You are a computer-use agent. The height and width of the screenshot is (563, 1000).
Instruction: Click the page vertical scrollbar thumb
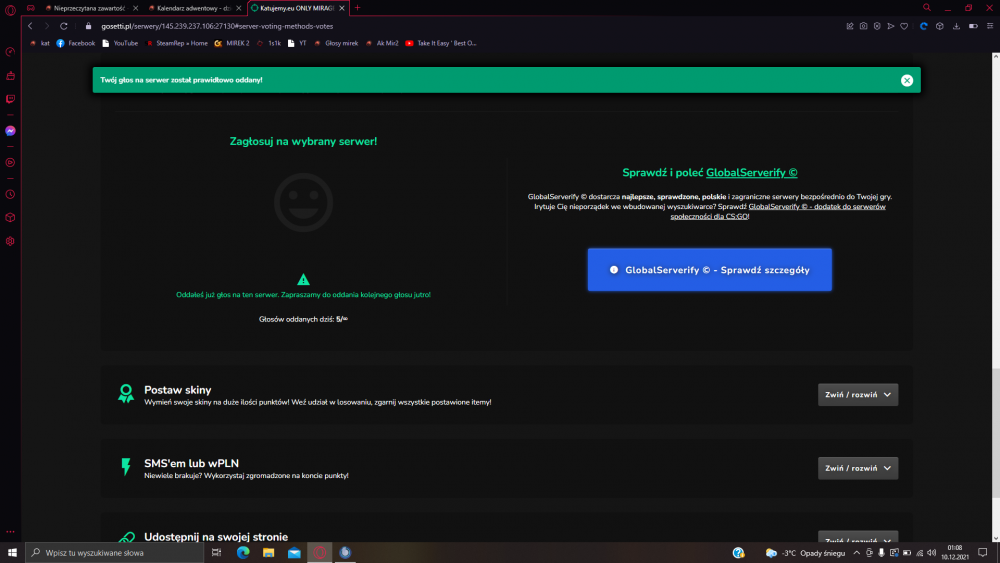coord(996,434)
